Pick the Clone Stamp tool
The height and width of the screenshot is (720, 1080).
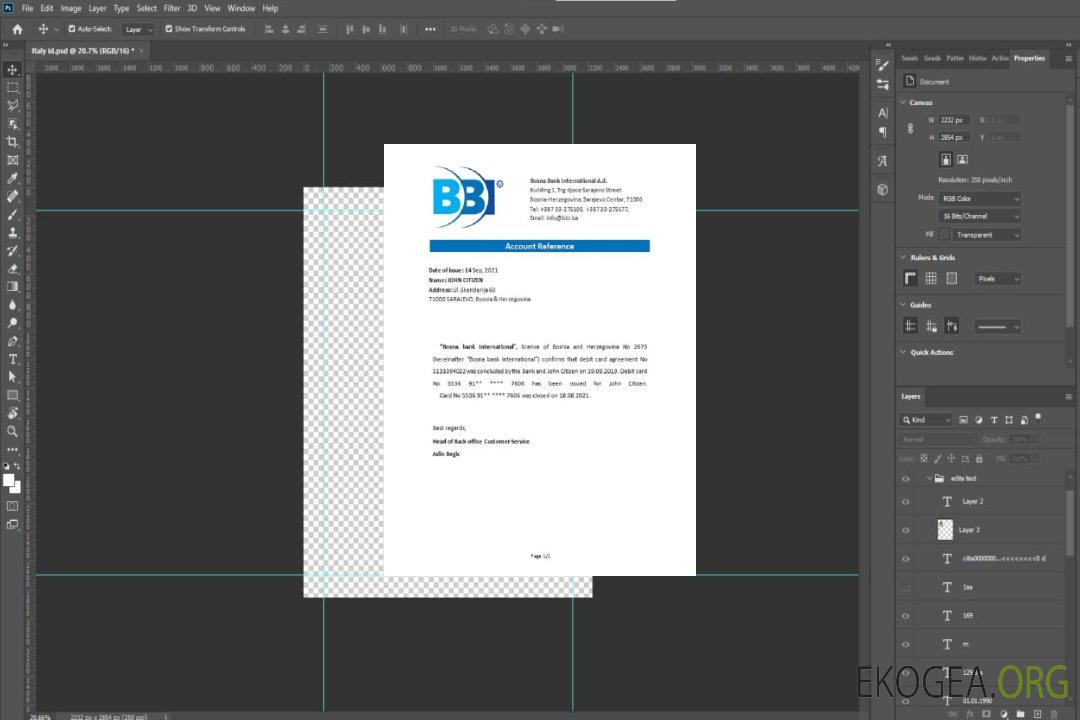(x=13, y=232)
